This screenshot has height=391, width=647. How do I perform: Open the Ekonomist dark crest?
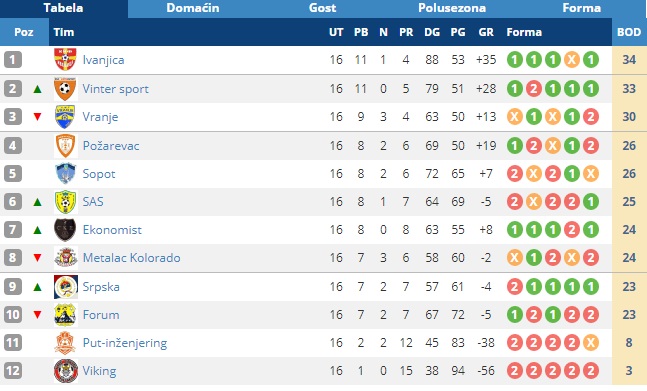pos(65,230)
